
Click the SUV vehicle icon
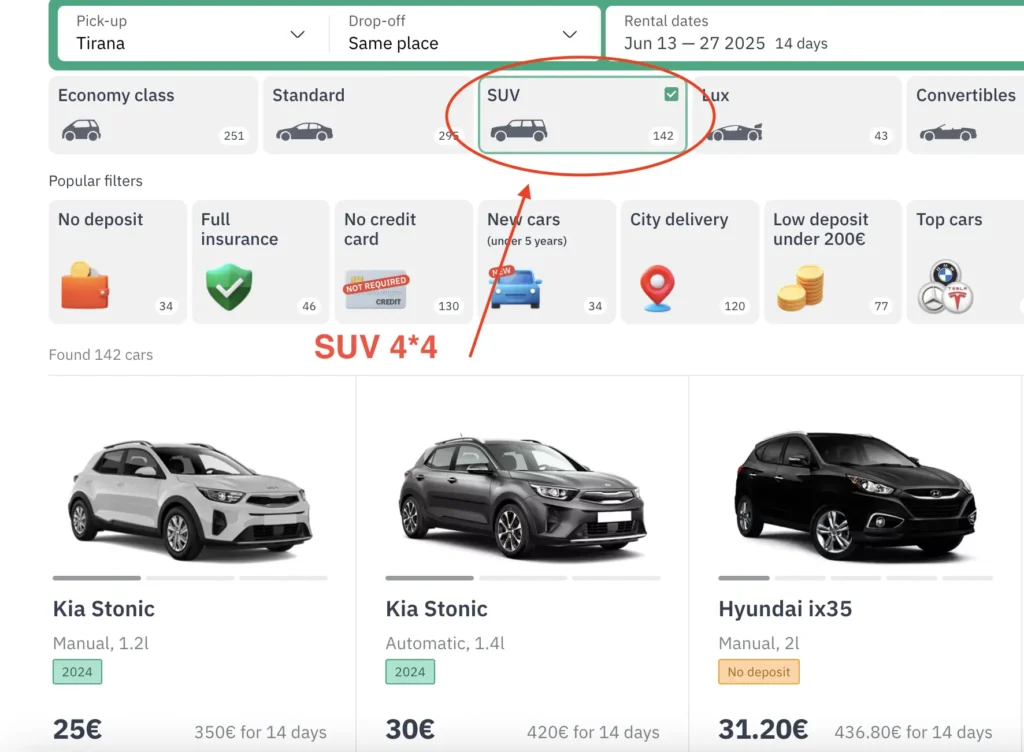(x=519, y=131)
